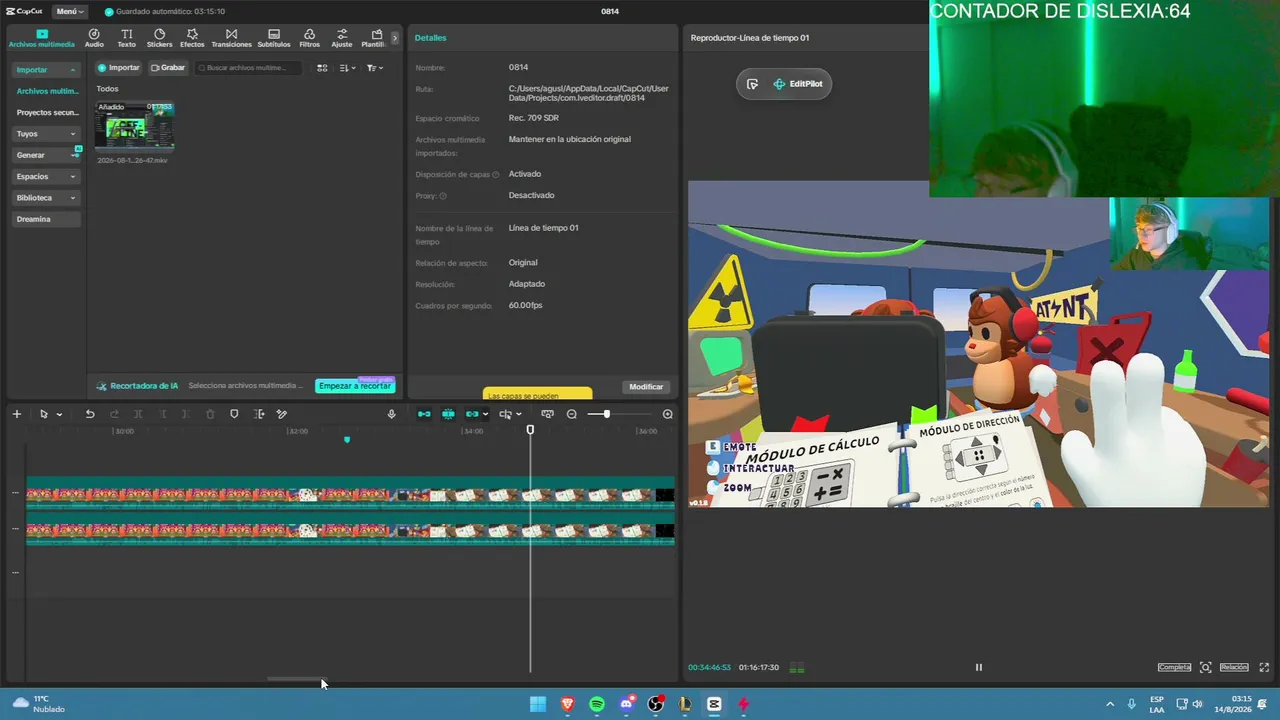The image size is (1280, 720).
Task: Show more panel tabs with the arrow
Action: [x=395, y=38]
